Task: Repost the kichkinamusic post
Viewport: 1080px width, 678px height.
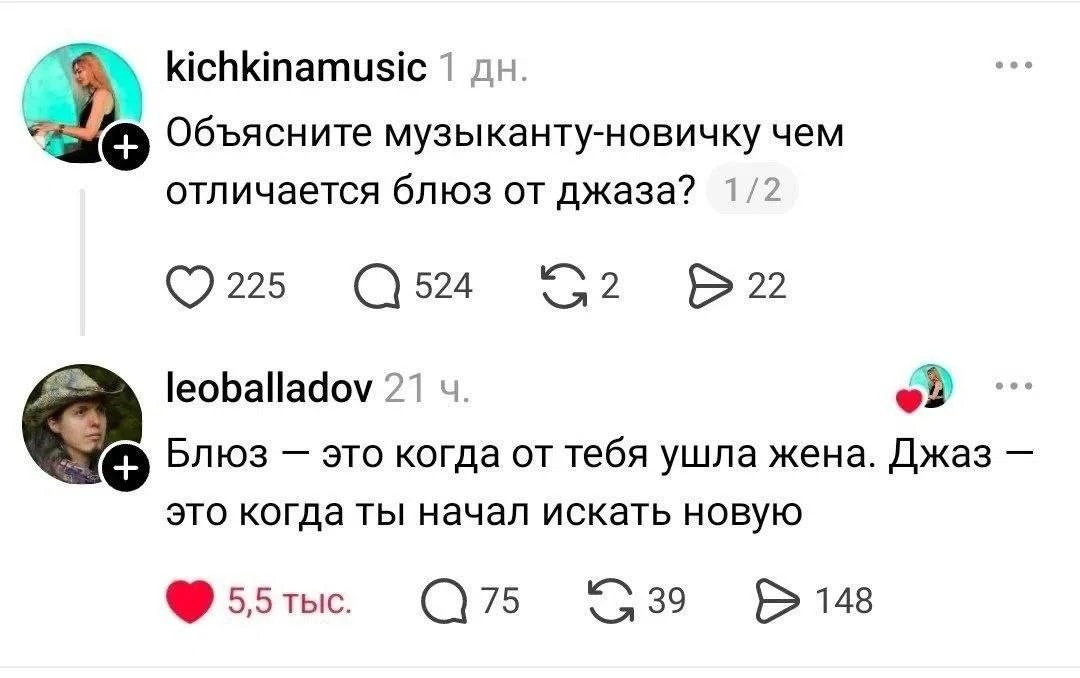Action: [x=565, y=287]
